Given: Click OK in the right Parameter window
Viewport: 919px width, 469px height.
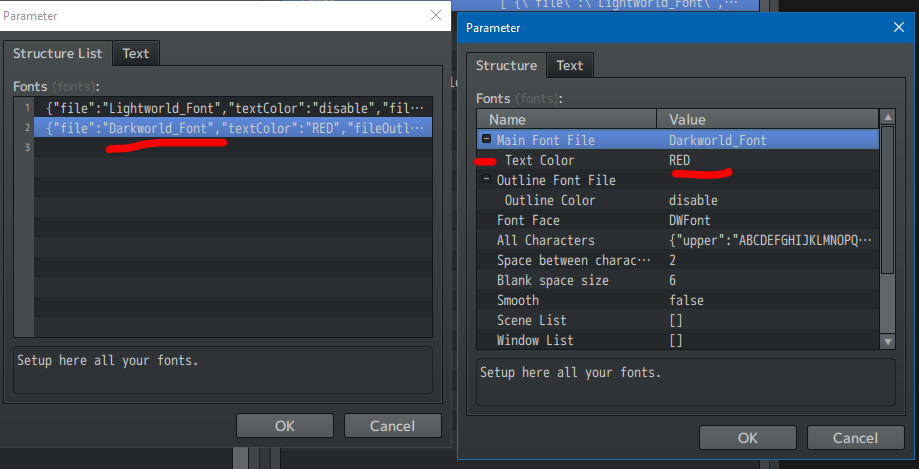Looking at the screenshot, I should point(748,438).
